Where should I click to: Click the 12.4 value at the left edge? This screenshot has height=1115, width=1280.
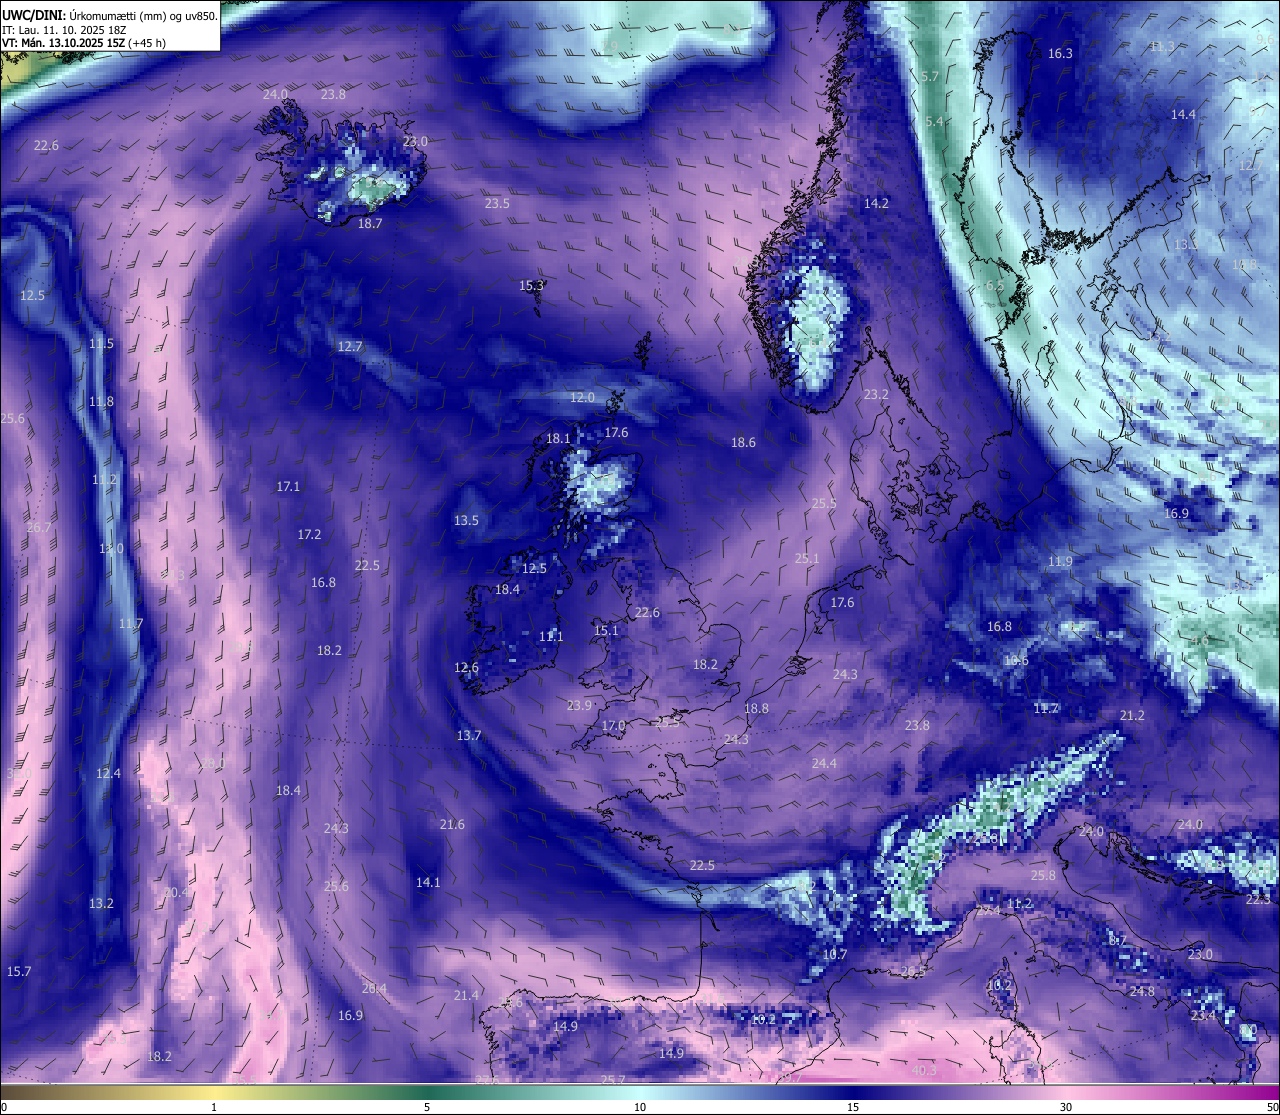108,773
